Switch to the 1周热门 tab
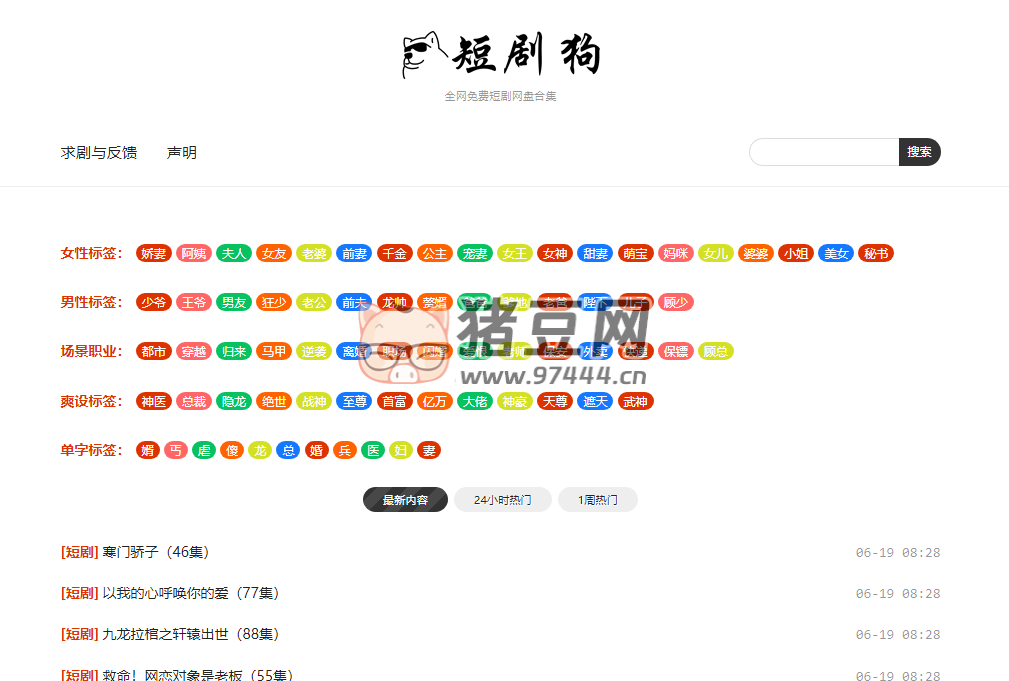 click(597, 499)
